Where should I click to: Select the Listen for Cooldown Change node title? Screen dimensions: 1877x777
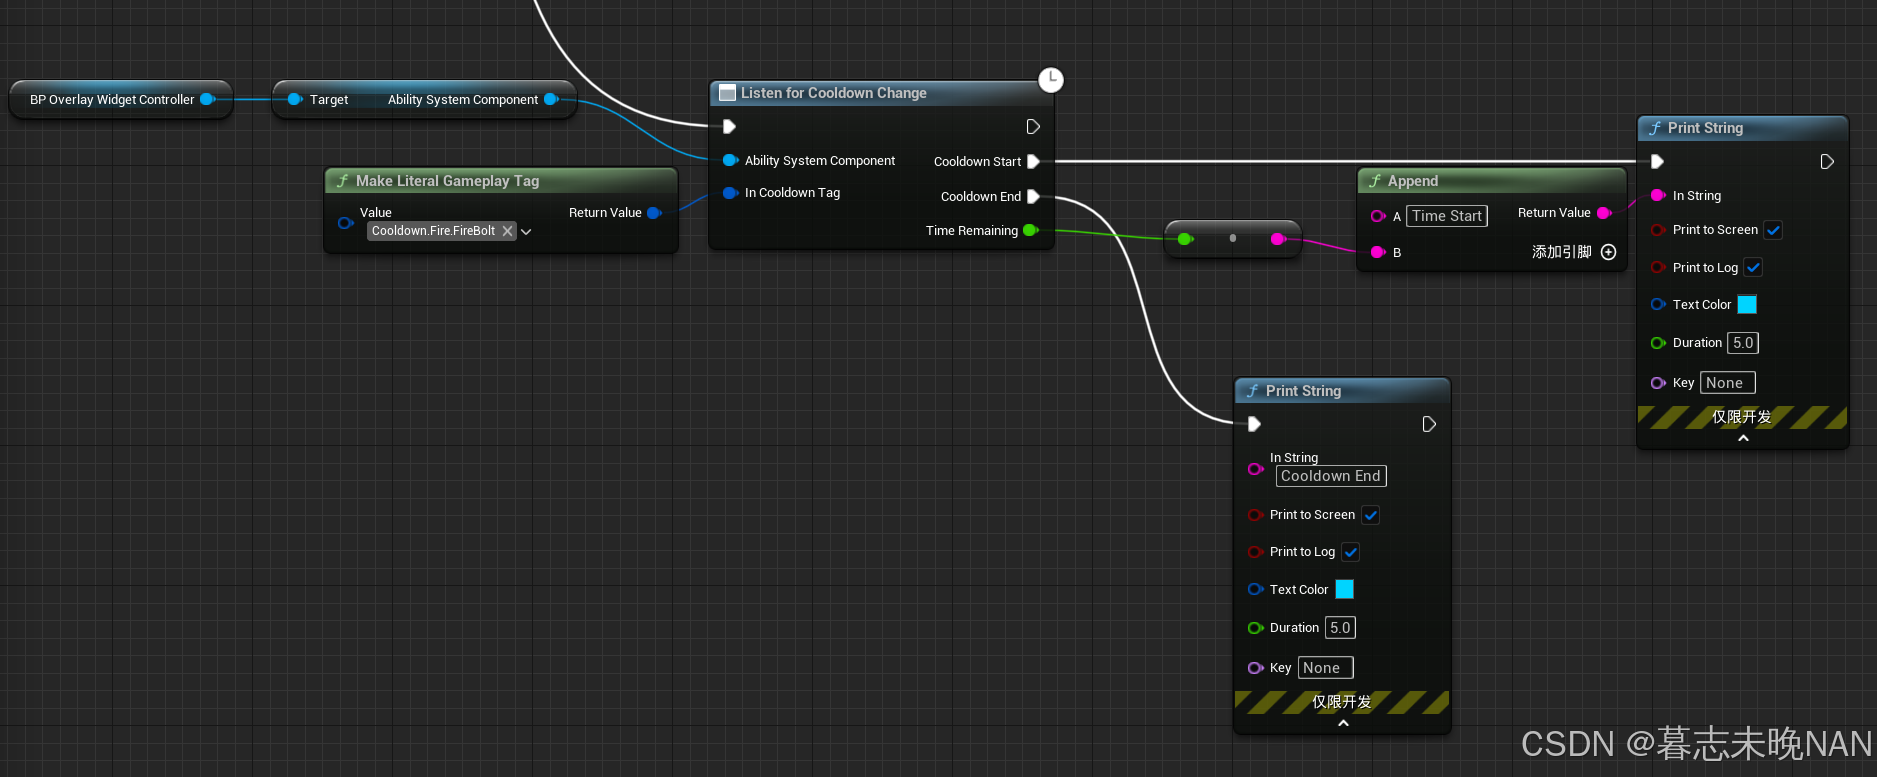pos(834,93)
